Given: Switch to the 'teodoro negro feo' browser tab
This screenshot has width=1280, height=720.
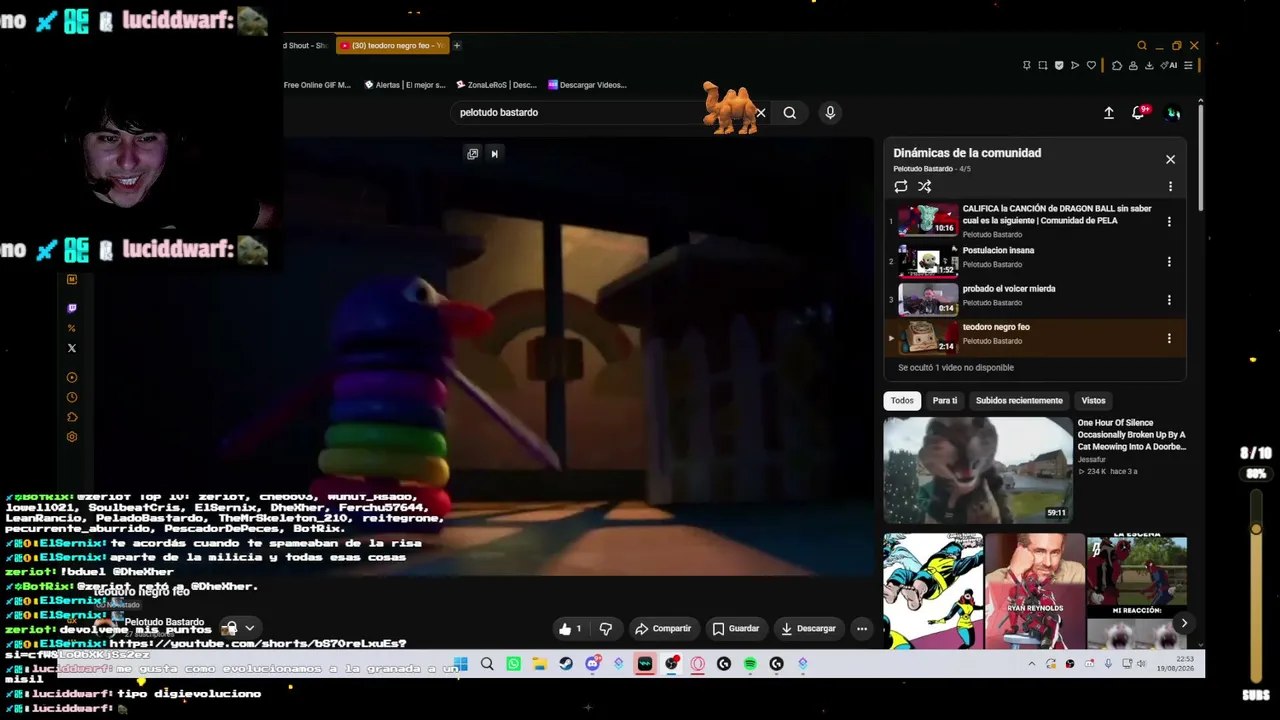Looking at the screenshot, I should [391, 46].
